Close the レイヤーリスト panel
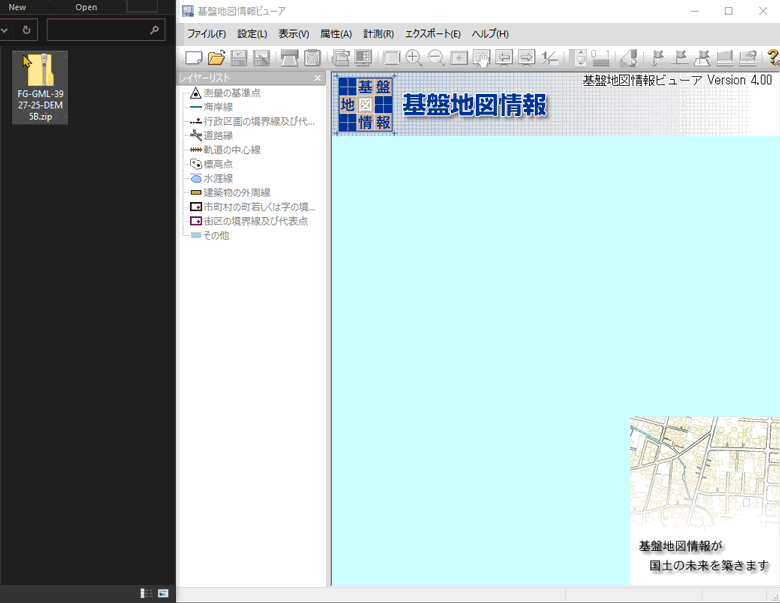780x603 pixels. coord(318,78)
